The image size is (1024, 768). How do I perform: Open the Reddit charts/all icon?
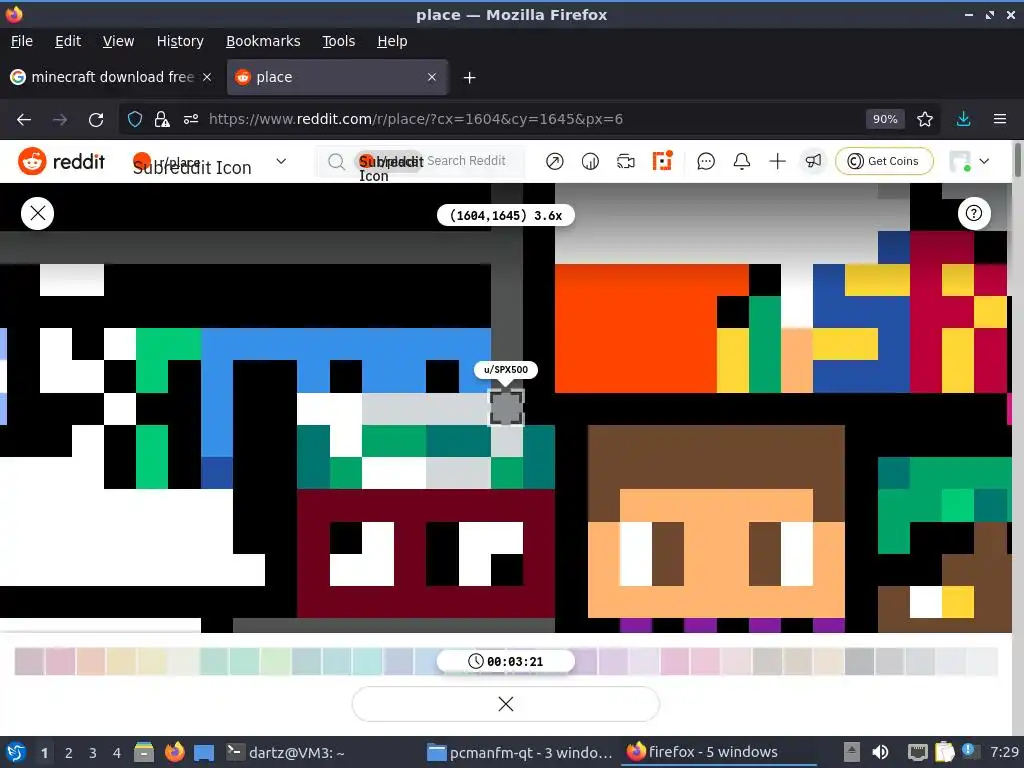coord(590,161)
